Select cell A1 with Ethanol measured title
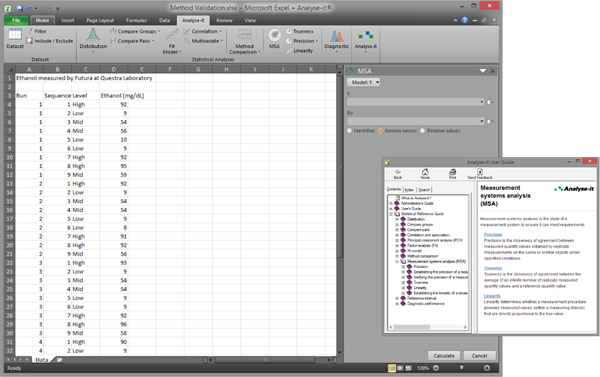This screenshot has width=600, height=377. pos(29,78)
